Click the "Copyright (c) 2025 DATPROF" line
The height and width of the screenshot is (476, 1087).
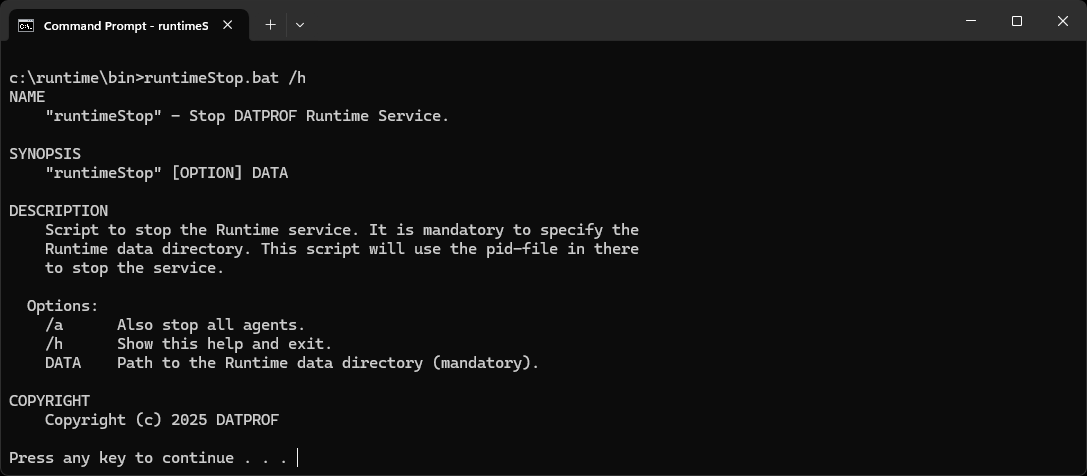(162, 420)
